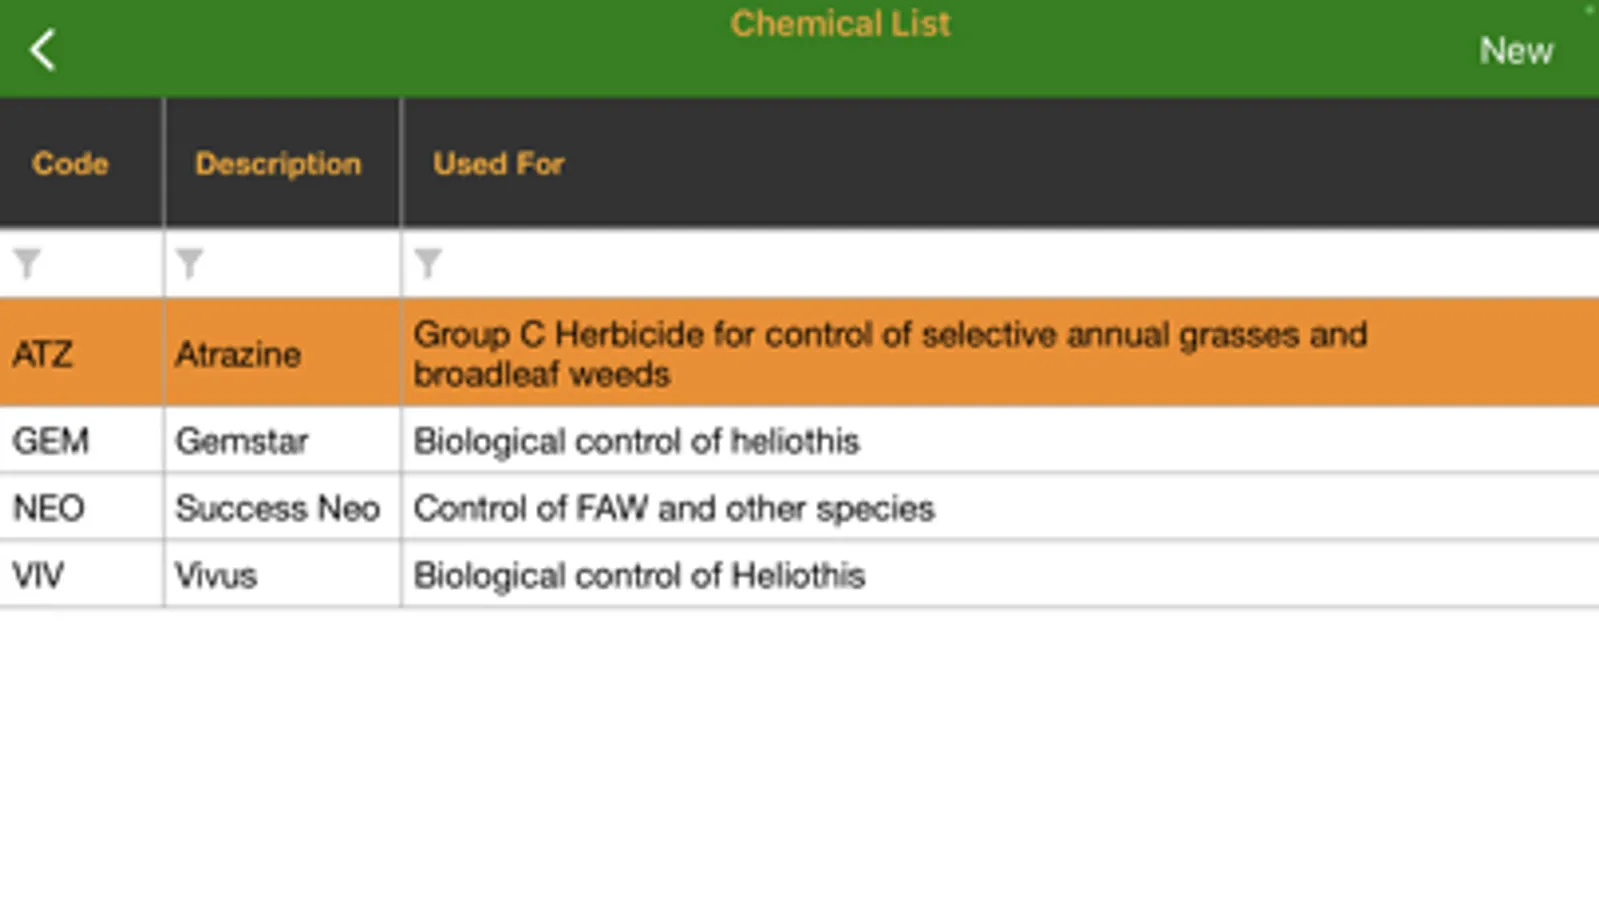Sort by the Code column header
Image resolution: width=1599 pixels, height=900 pixels.
coord(70,164)
